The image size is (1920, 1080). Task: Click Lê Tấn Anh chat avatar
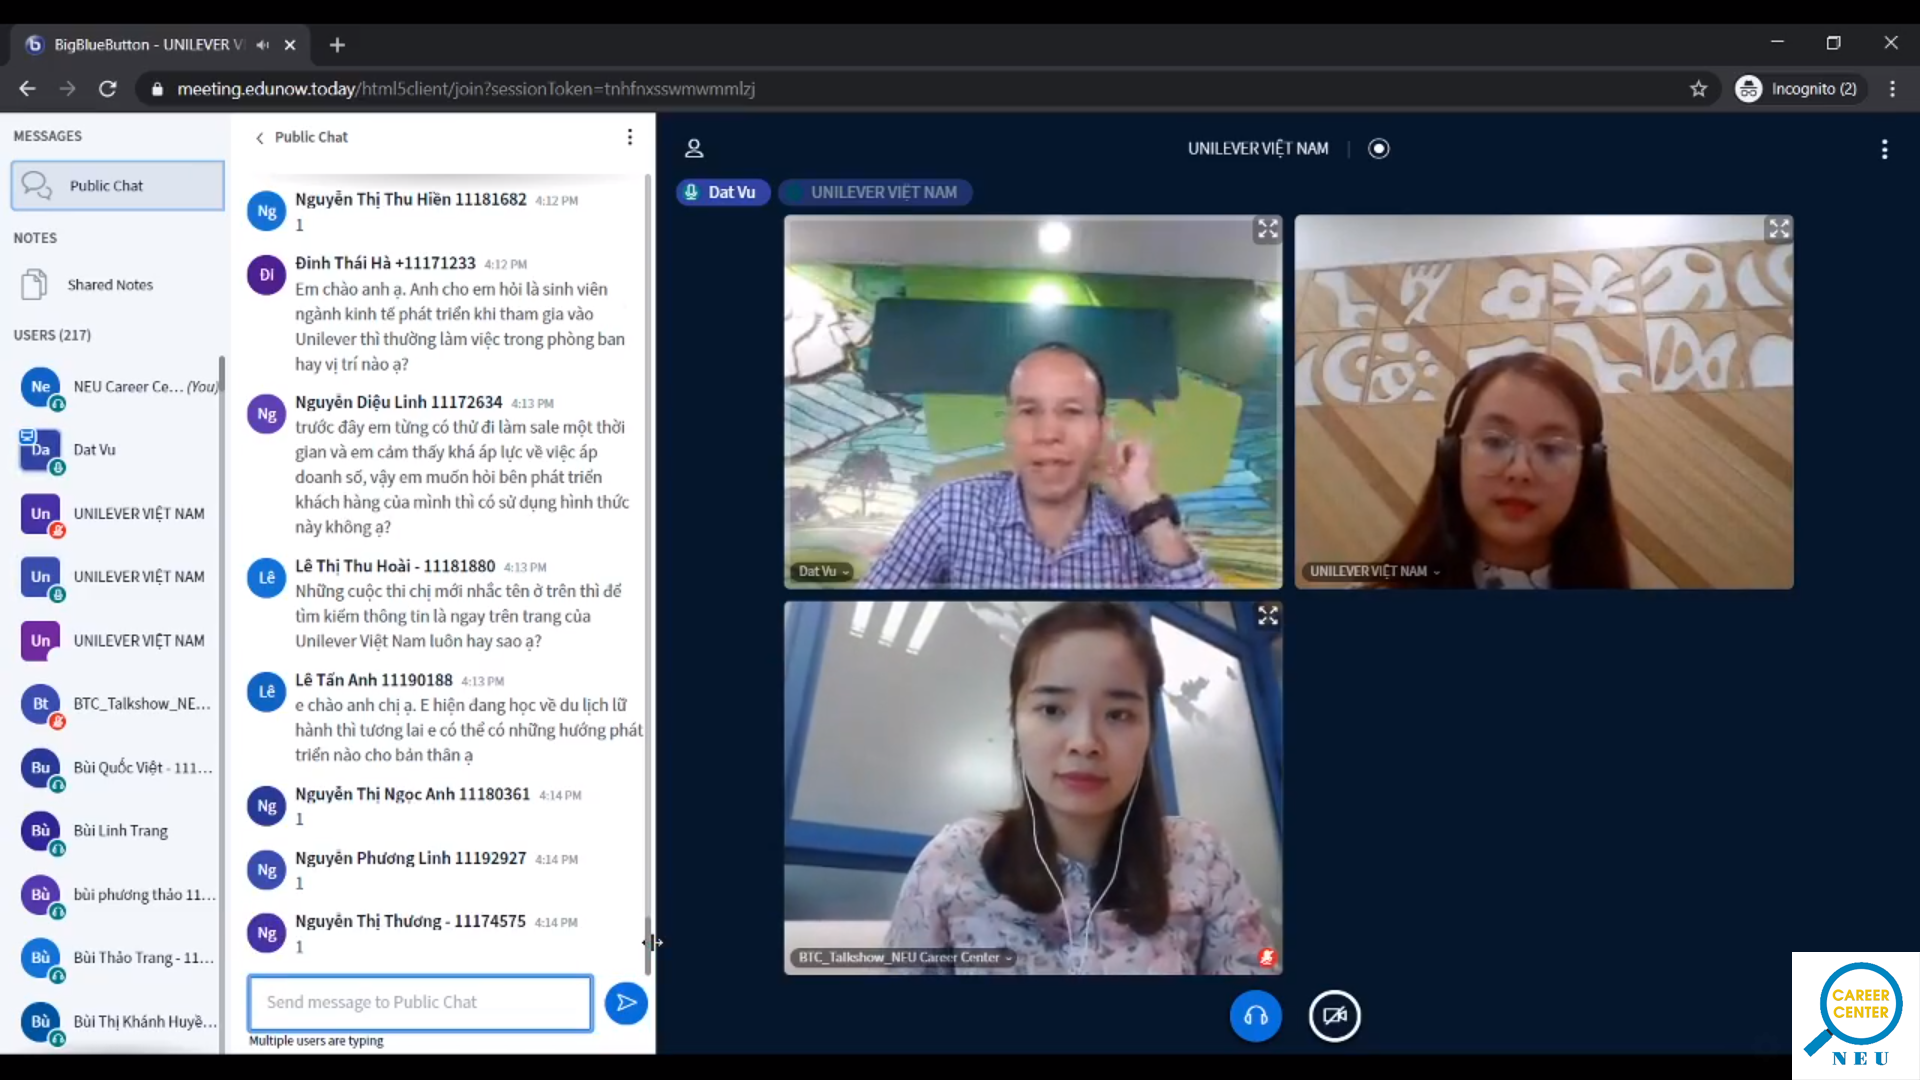tap(267, 692)
